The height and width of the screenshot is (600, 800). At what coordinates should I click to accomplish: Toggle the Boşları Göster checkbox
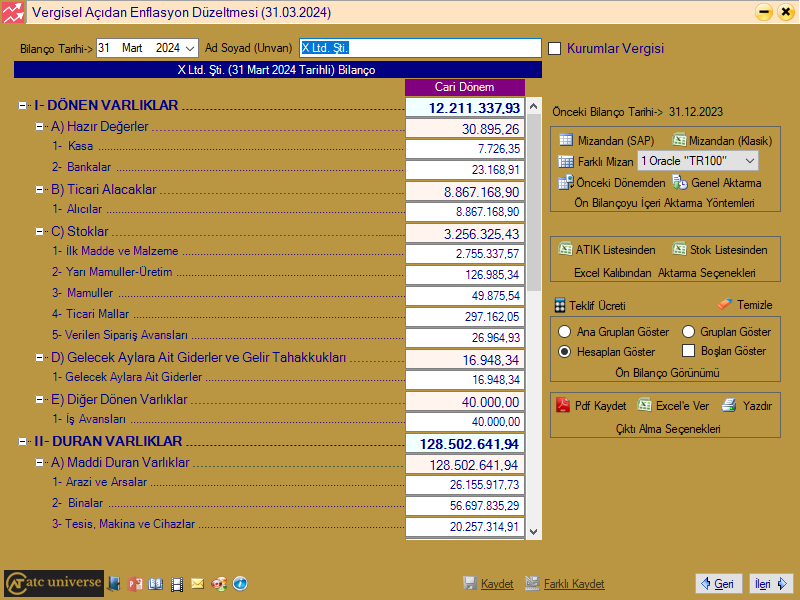coord(688,351)
